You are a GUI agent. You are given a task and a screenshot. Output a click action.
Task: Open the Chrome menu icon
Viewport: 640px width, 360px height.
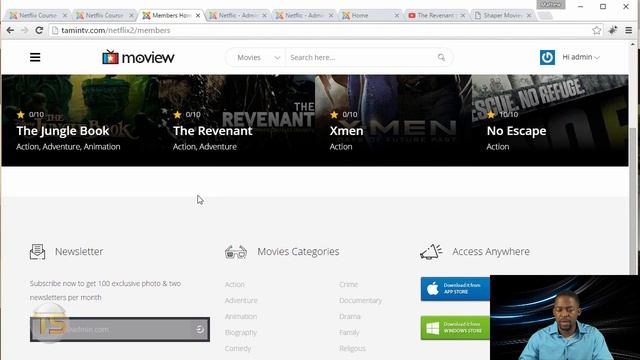pyautogui.click(x=629, y=30)
